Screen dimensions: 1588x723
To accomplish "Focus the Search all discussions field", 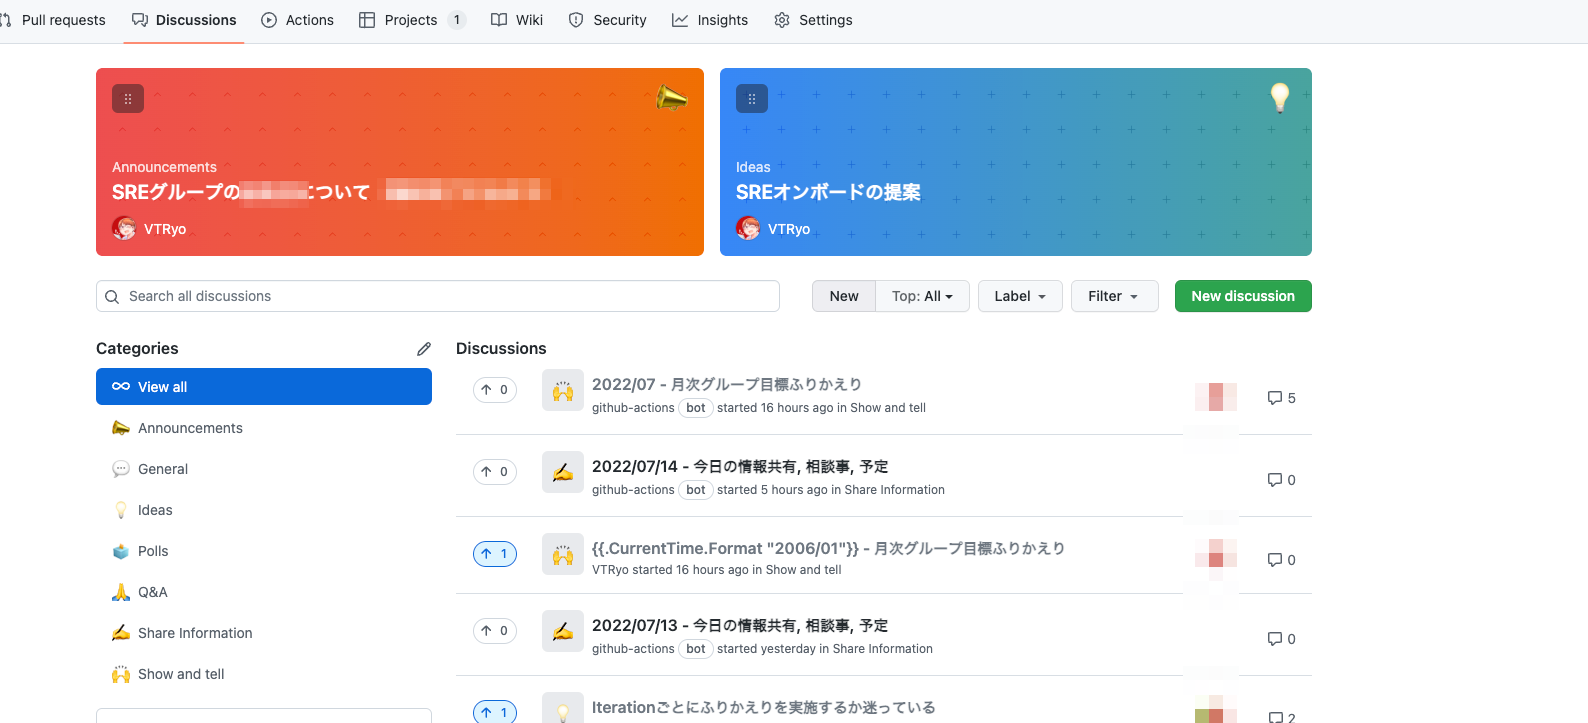I will click(x=438, y=296).
